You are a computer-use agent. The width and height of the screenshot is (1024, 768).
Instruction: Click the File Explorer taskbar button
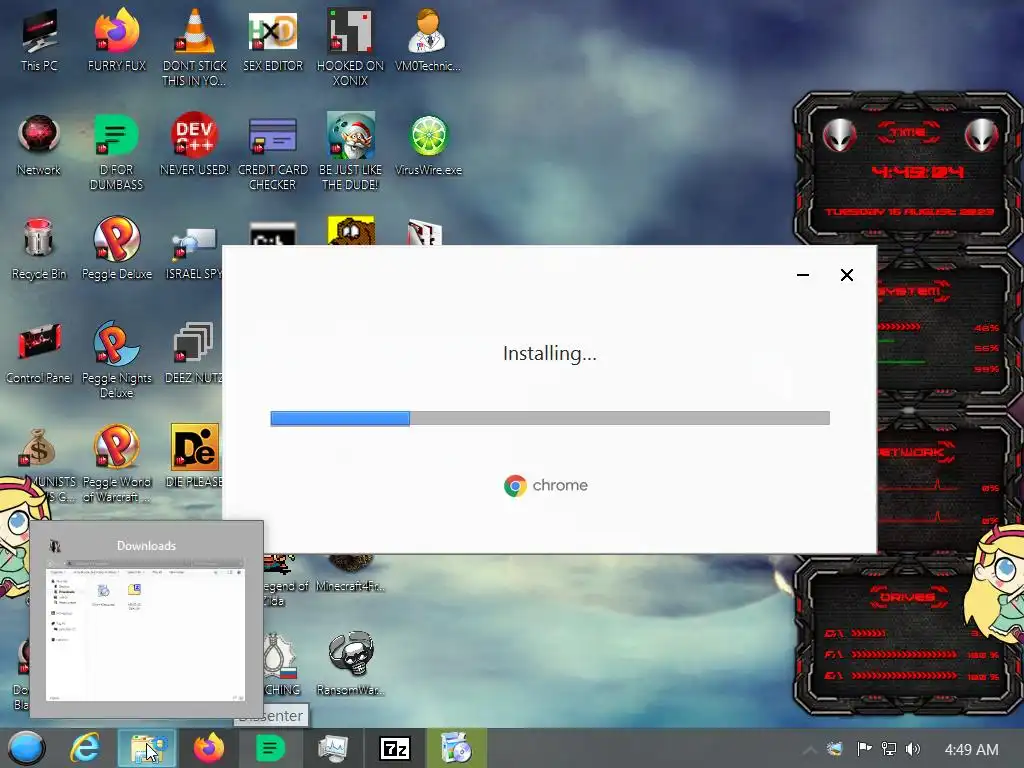[147, 748]
